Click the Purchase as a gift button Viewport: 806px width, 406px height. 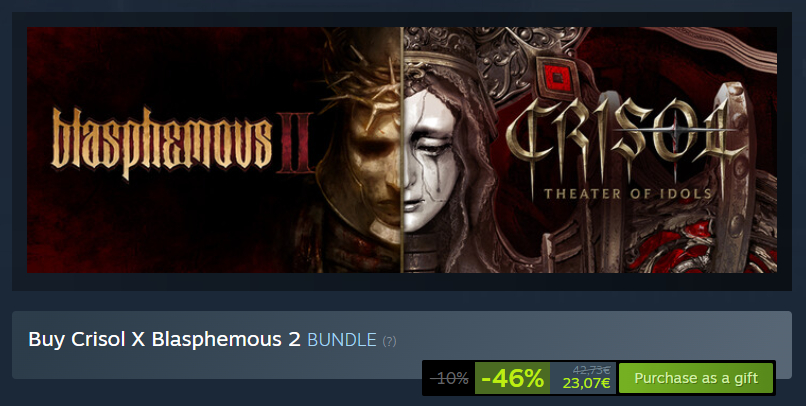point(695,378)
